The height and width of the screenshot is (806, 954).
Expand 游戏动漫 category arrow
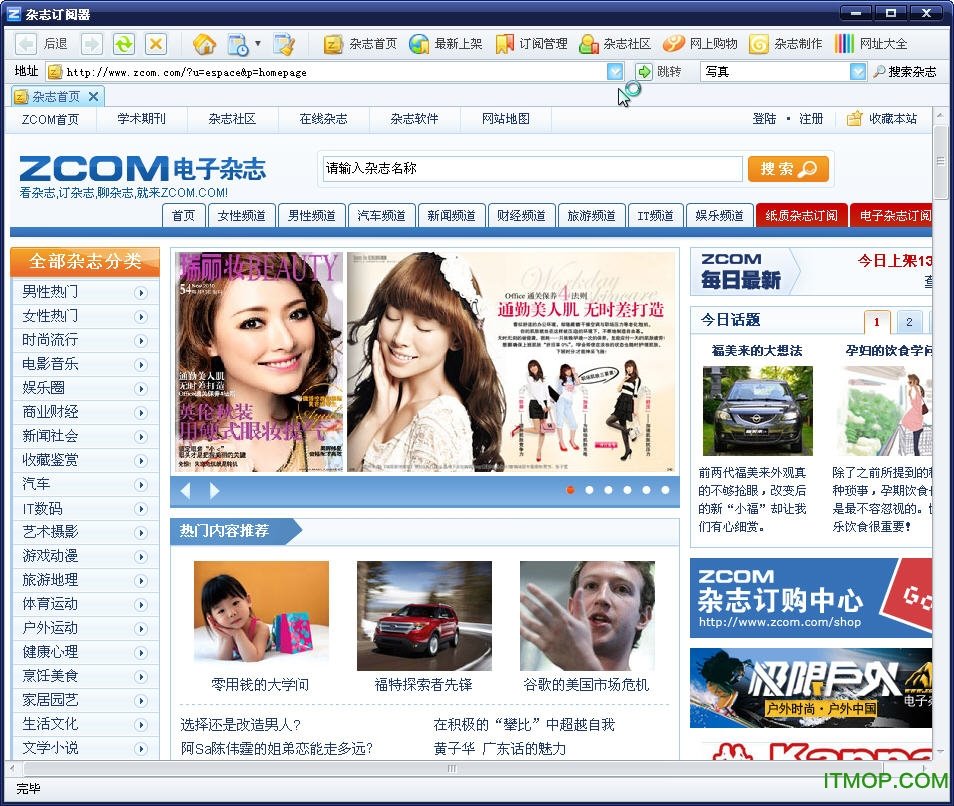click(x=141, y=557)
